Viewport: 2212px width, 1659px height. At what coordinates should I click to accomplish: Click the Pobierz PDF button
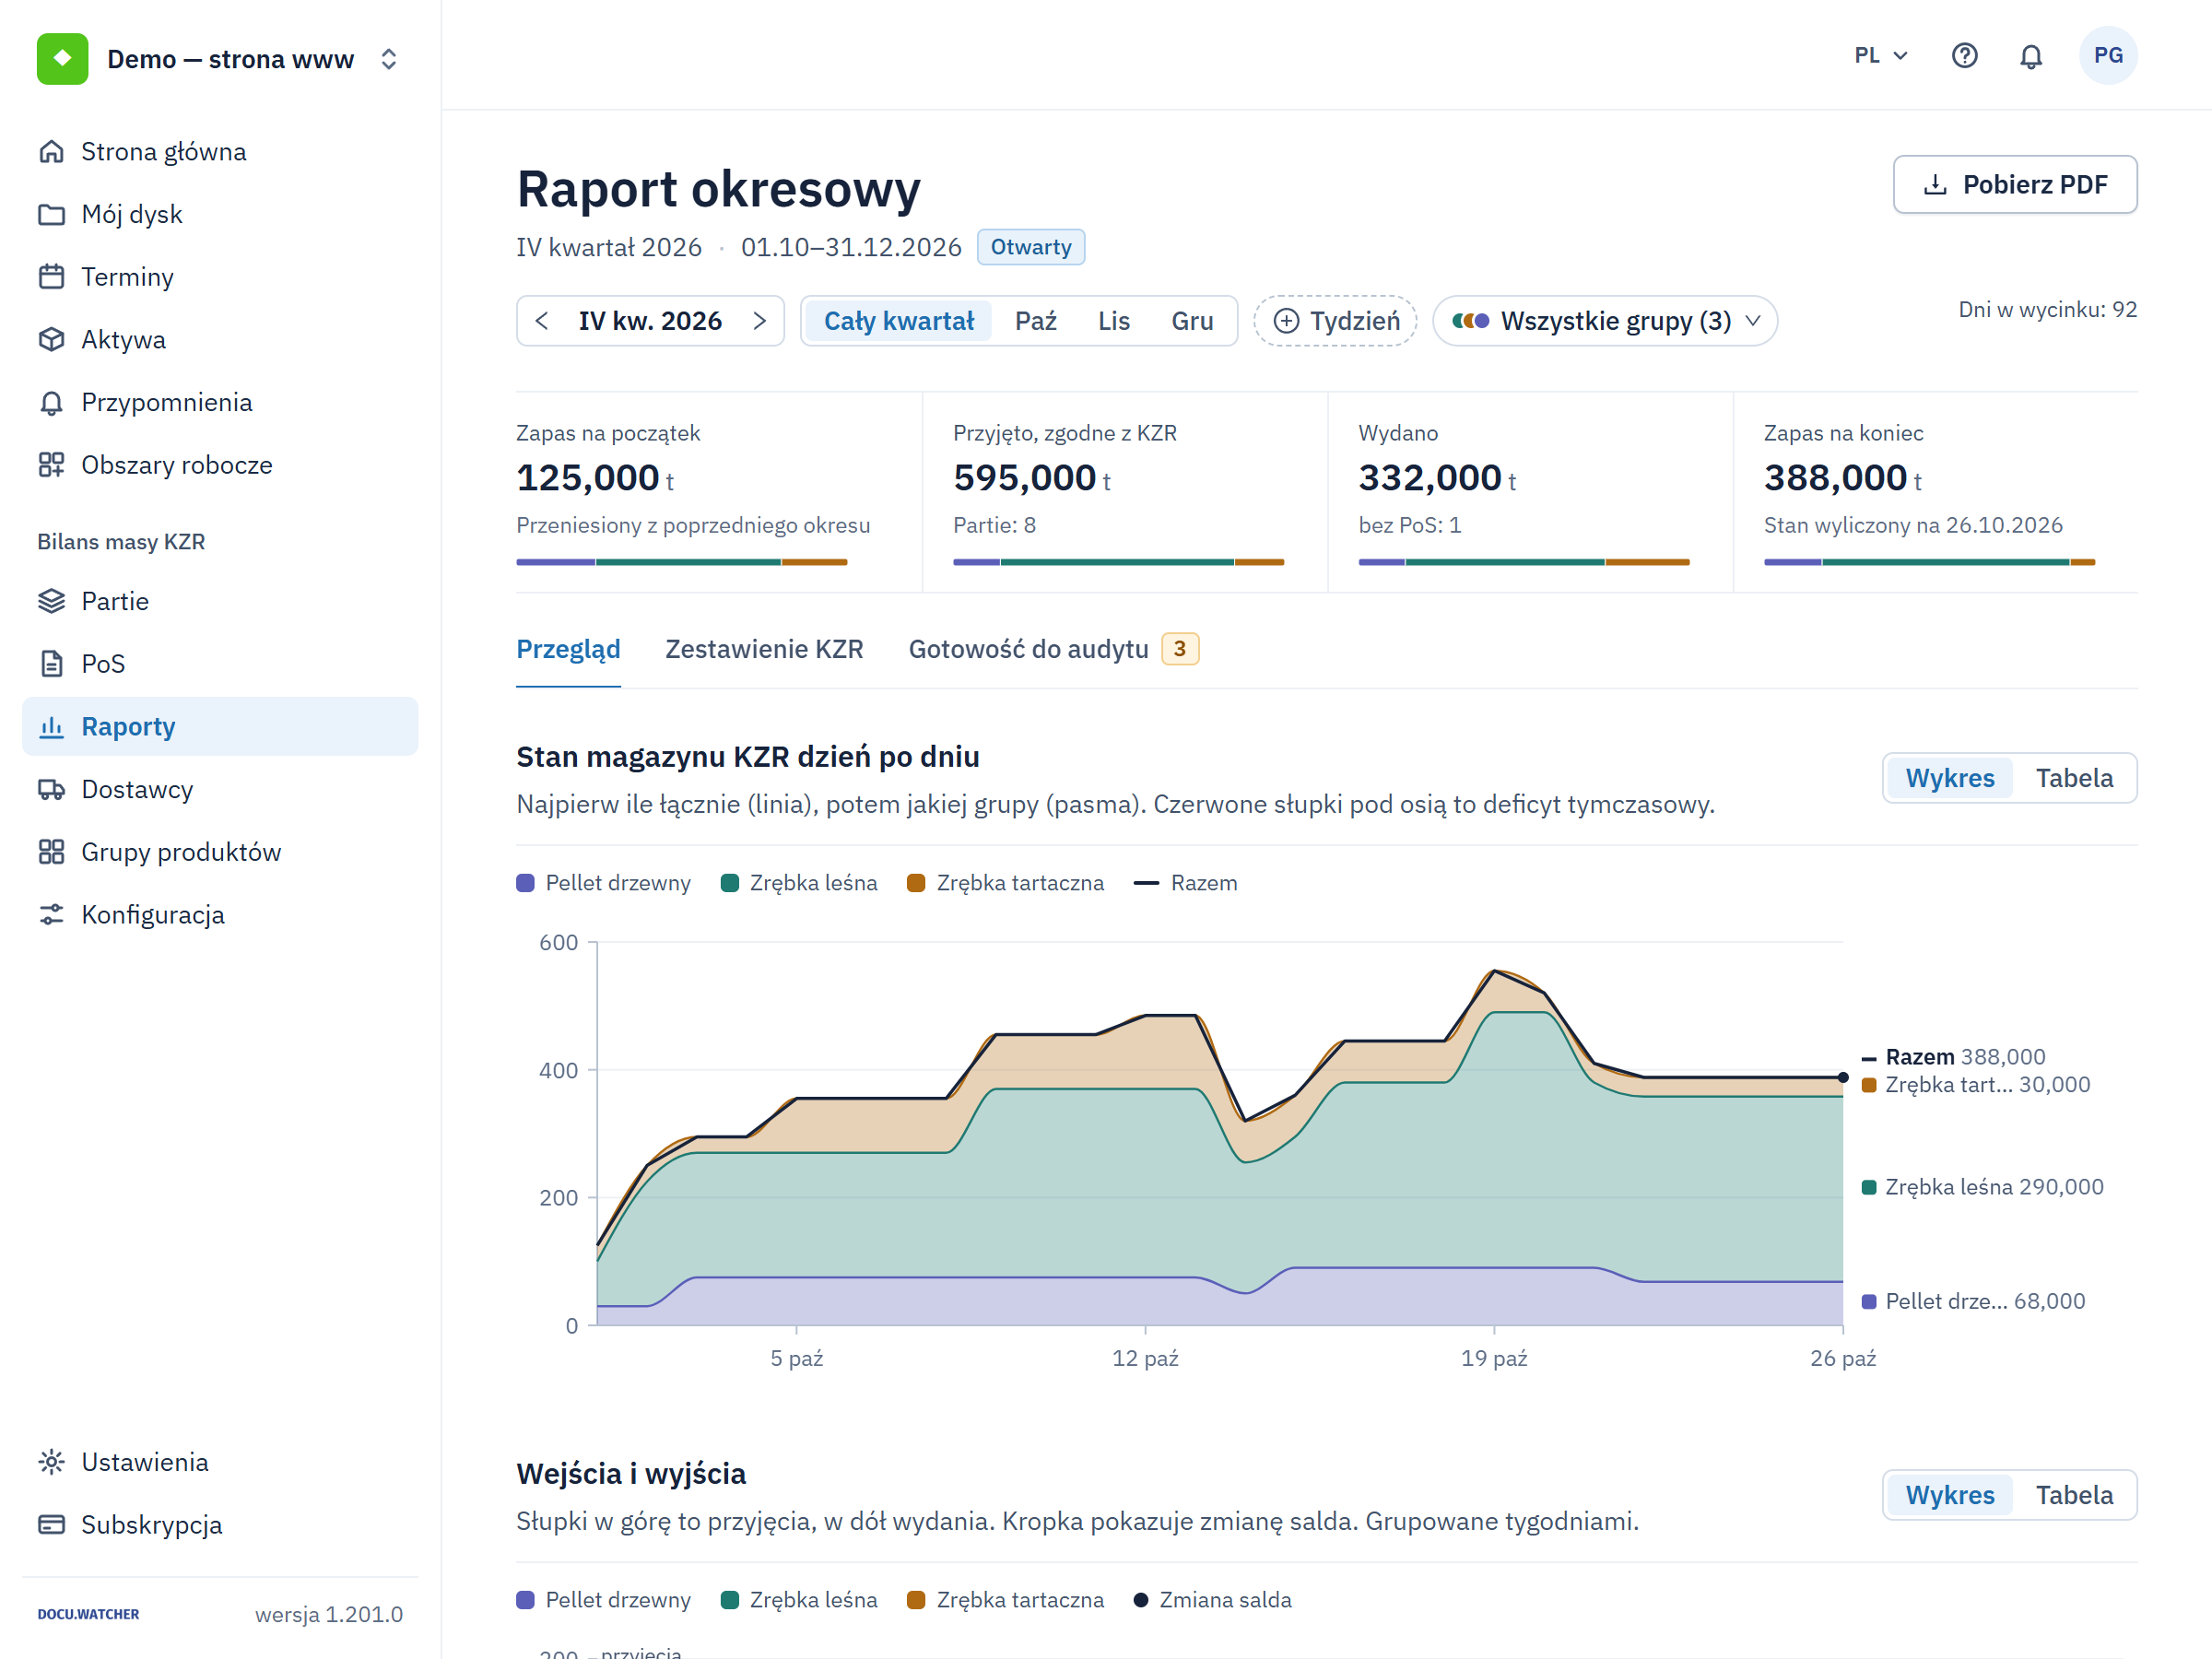pyautogui.click(x=2015, y=184)
